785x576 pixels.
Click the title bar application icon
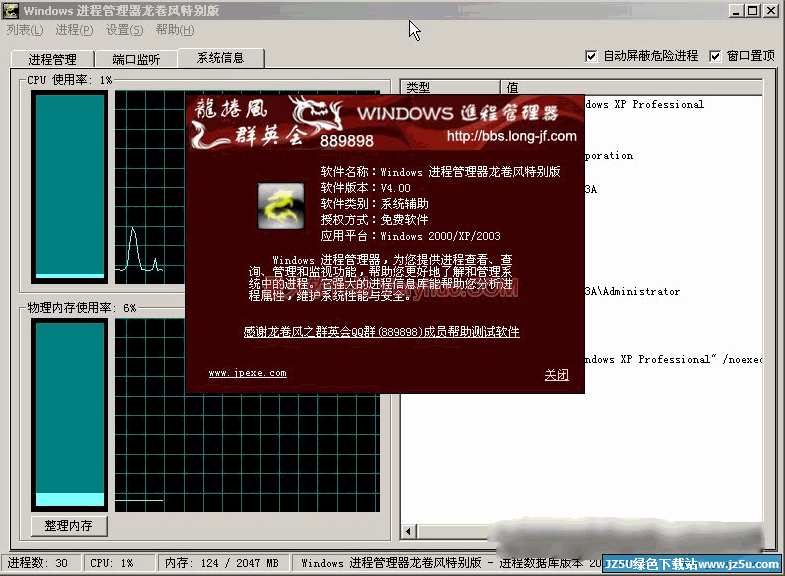tap(11, 11)
